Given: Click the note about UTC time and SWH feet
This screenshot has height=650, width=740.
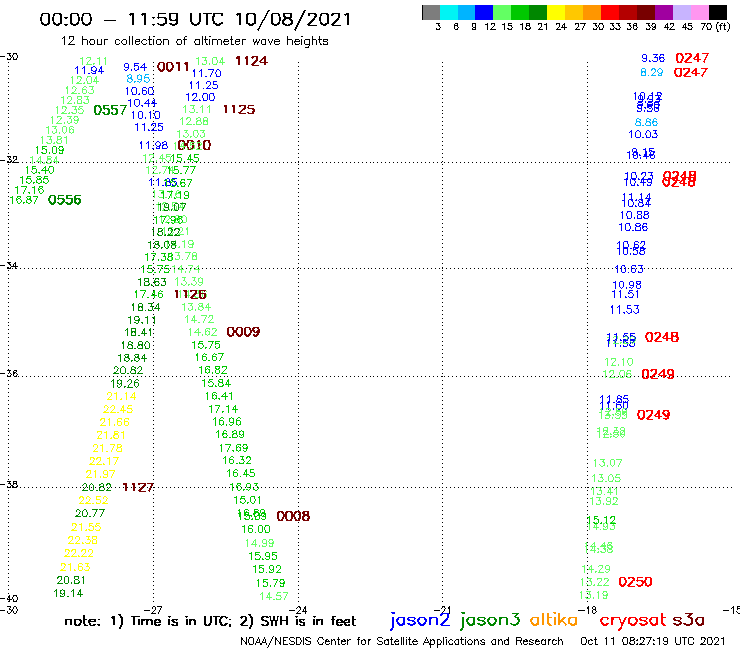Looking at the screenshot, I should pos(210,621).
